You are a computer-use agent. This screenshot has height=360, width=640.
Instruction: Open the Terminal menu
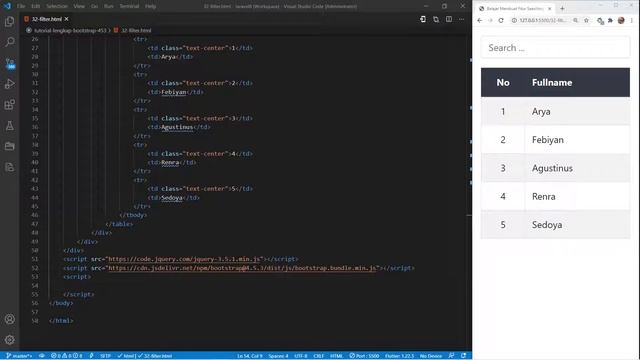[x=129, y=6]
